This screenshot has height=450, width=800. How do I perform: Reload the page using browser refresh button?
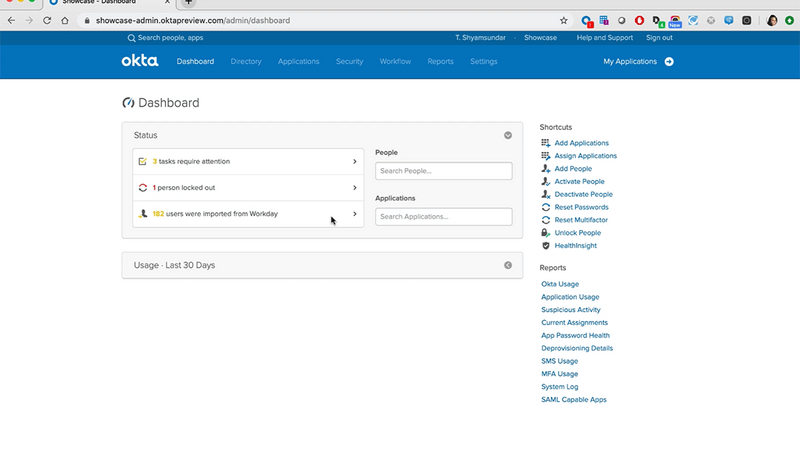tap(46, 20)
